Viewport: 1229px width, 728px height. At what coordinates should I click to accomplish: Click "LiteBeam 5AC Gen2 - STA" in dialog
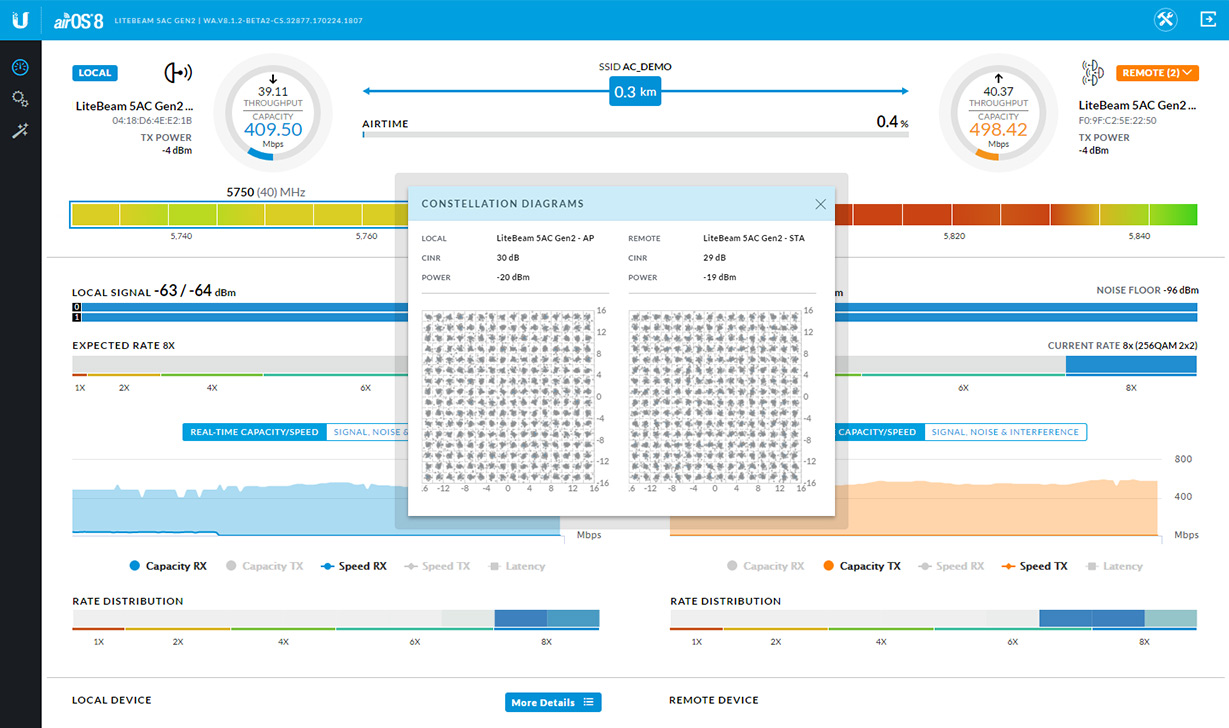click(754, 239)
